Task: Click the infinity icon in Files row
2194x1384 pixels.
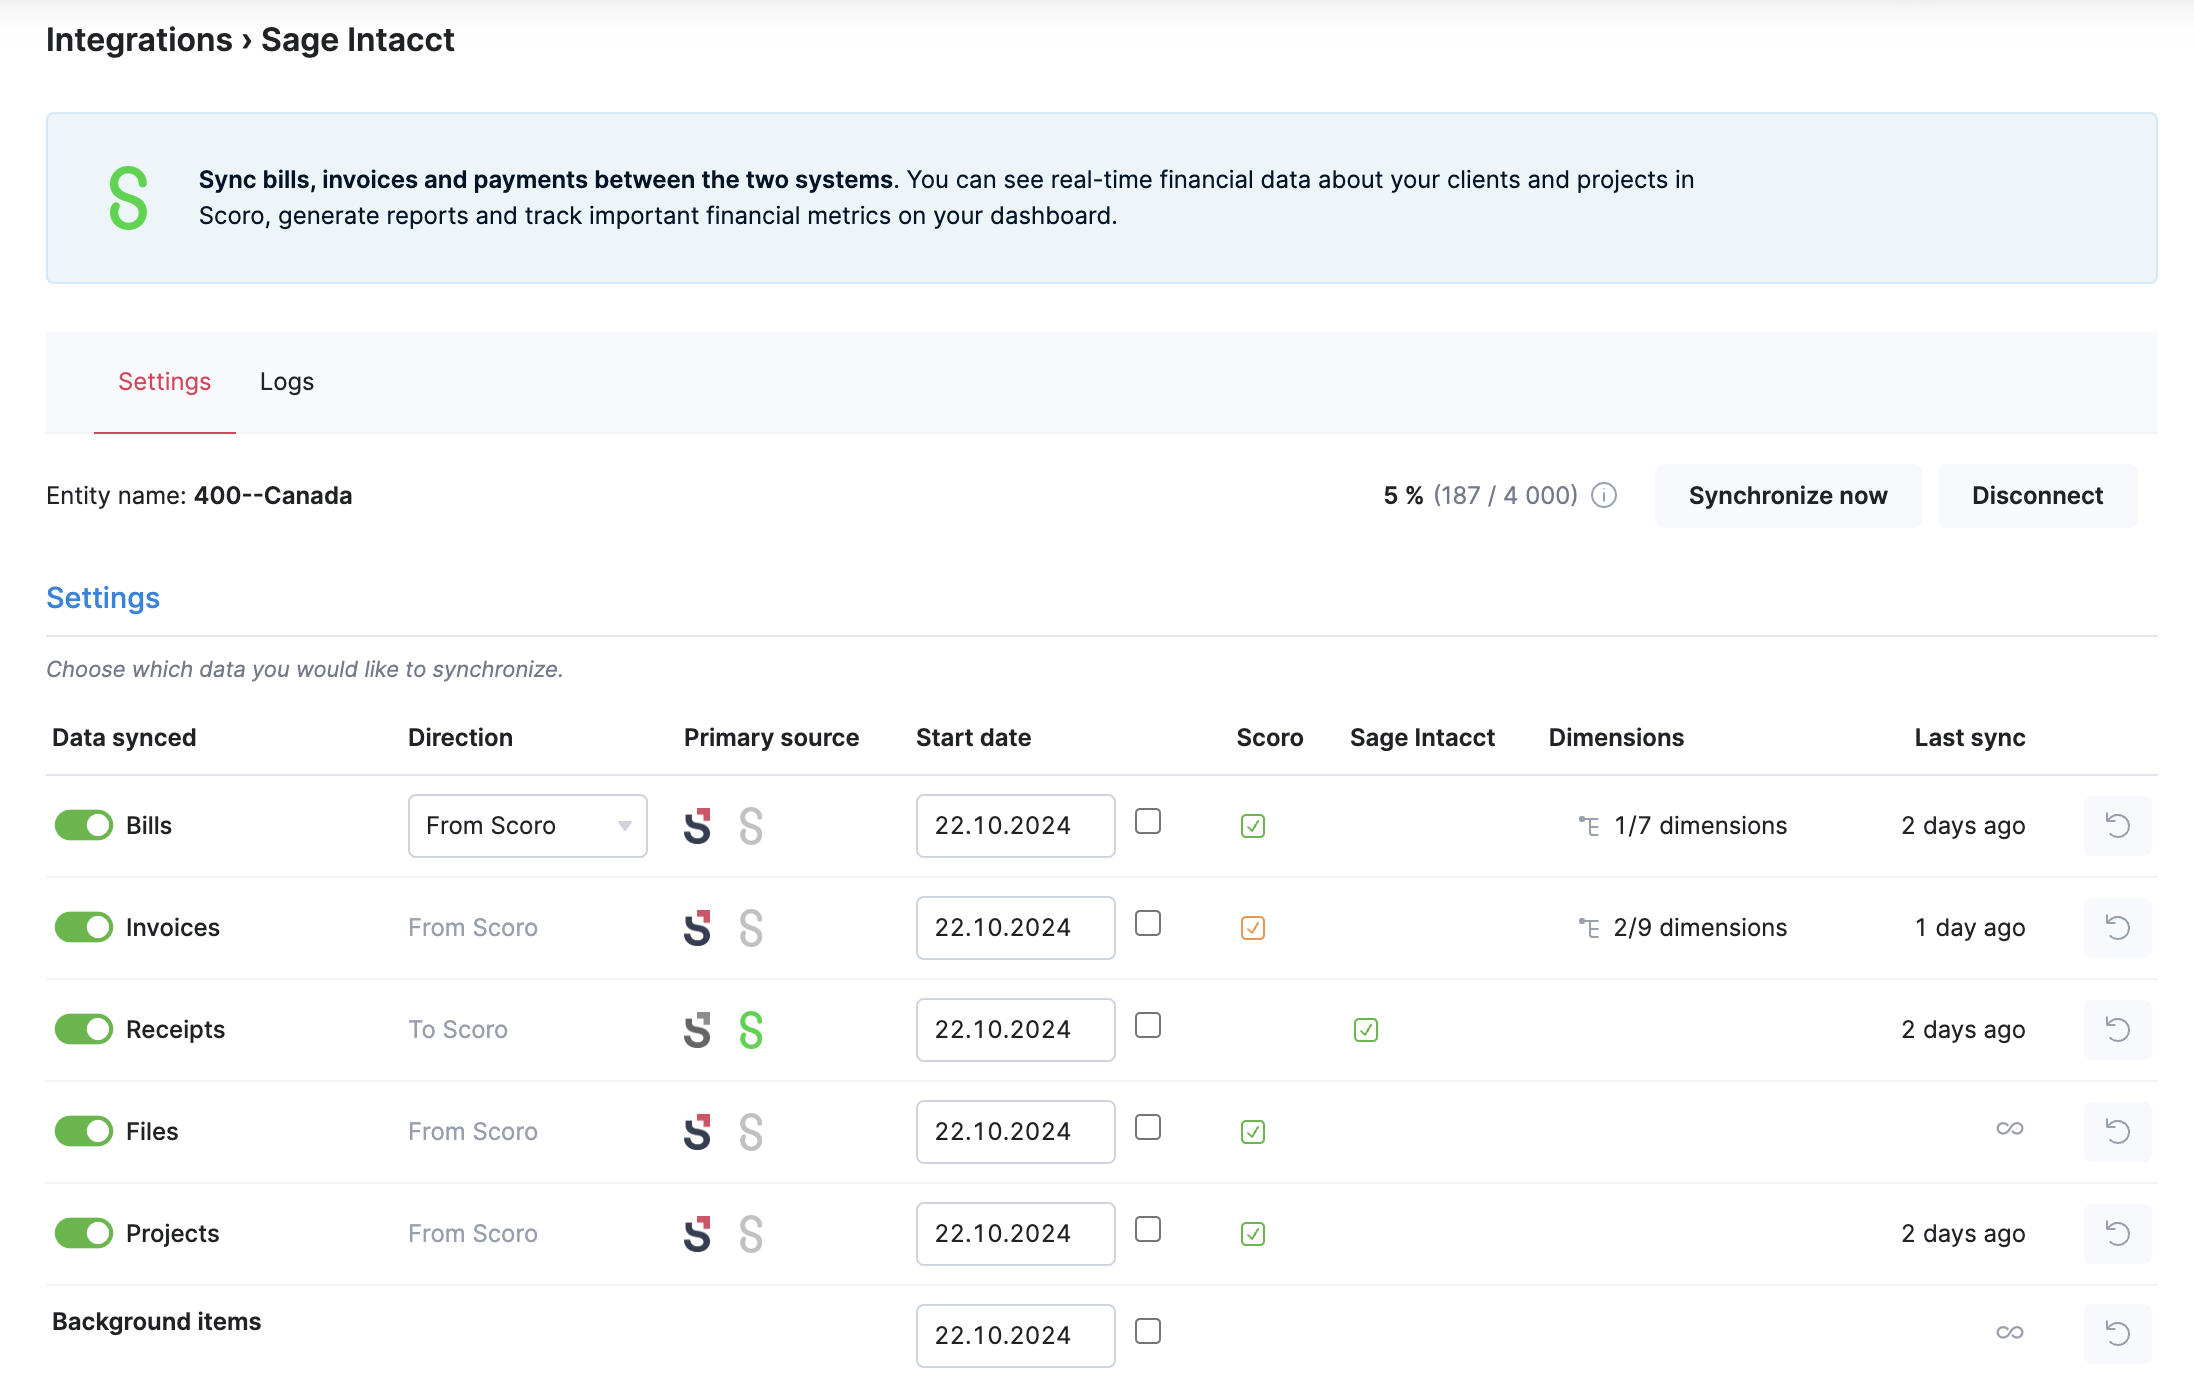Action: pyautogui.click(x=2010, y=1129)
